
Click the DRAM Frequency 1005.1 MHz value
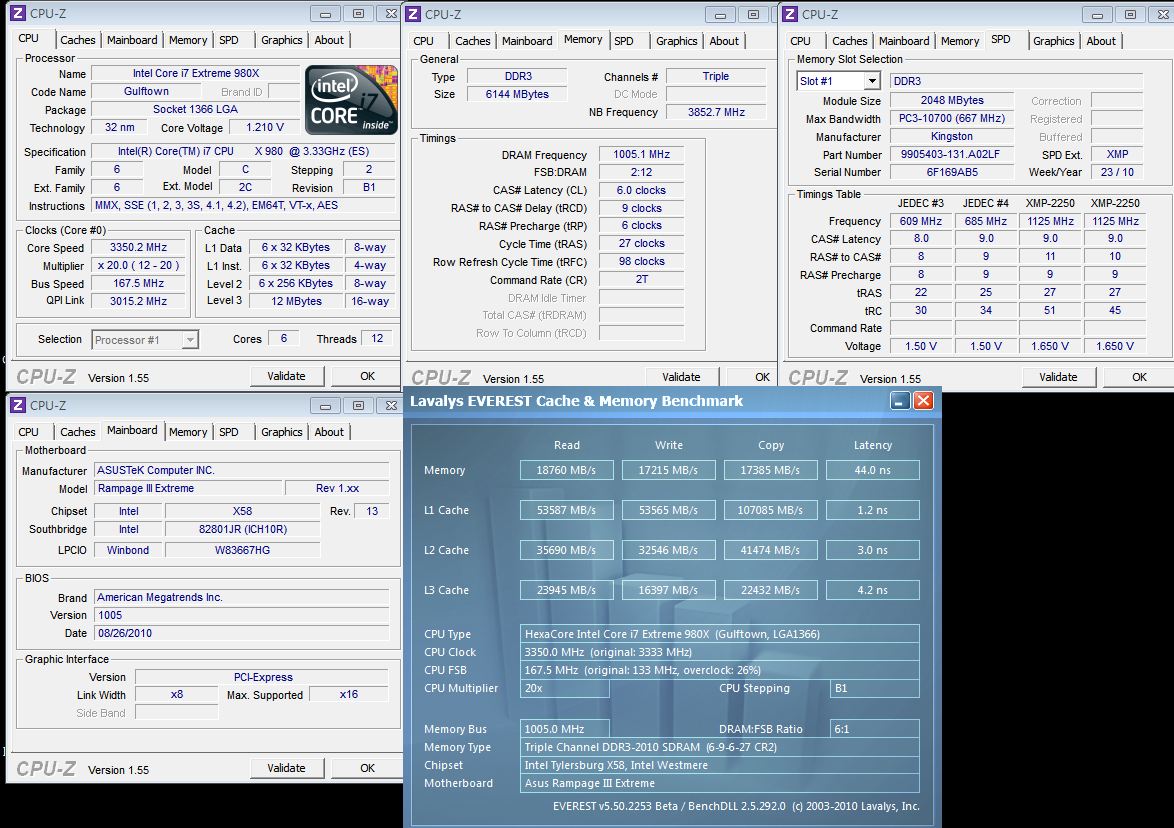[641, 154]
